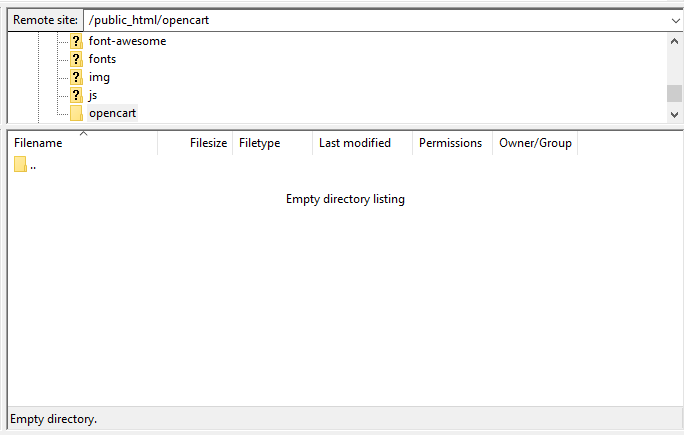Sort by Filesize column header
Image resolution: width=684 pixels, height=435 pixels.
195,143
